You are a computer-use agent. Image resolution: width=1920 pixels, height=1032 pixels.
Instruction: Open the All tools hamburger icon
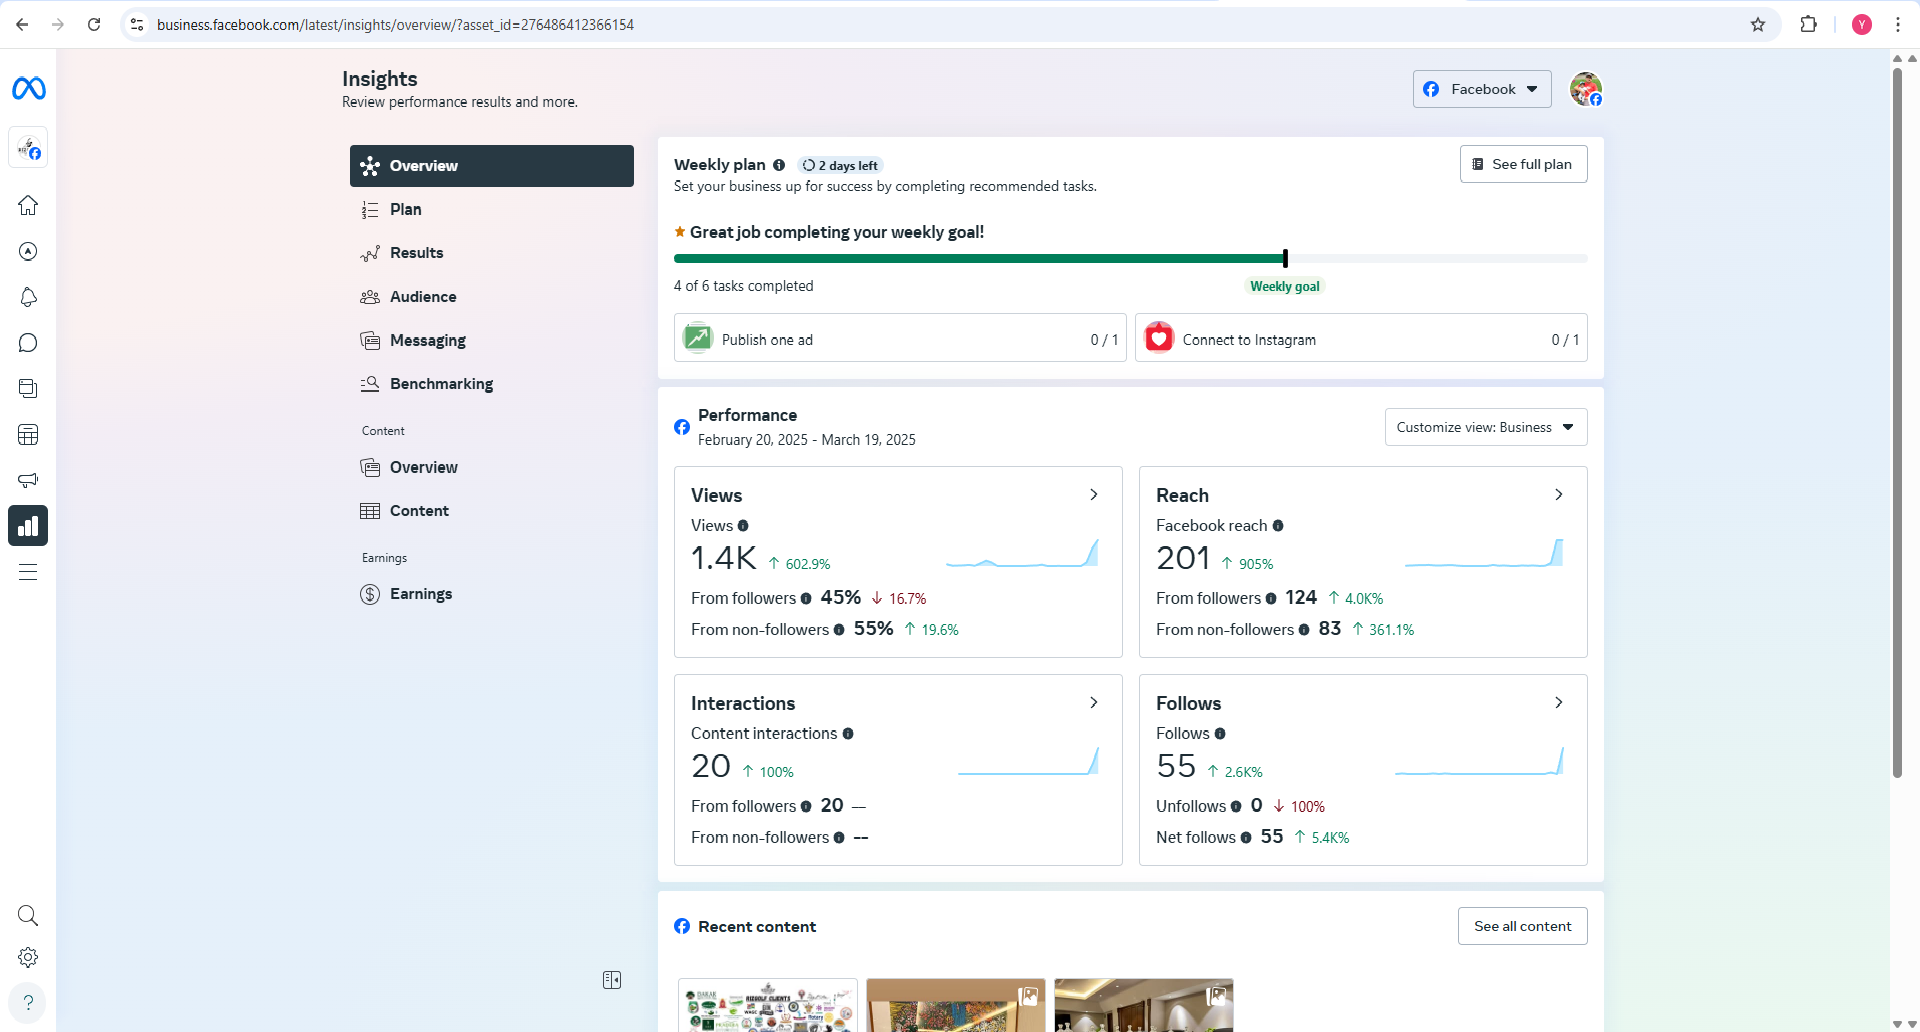click(28, 572)
